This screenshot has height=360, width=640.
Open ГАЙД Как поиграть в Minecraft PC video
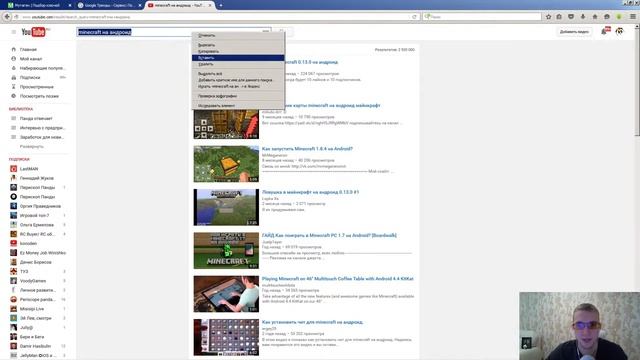(x=329, y=236)
